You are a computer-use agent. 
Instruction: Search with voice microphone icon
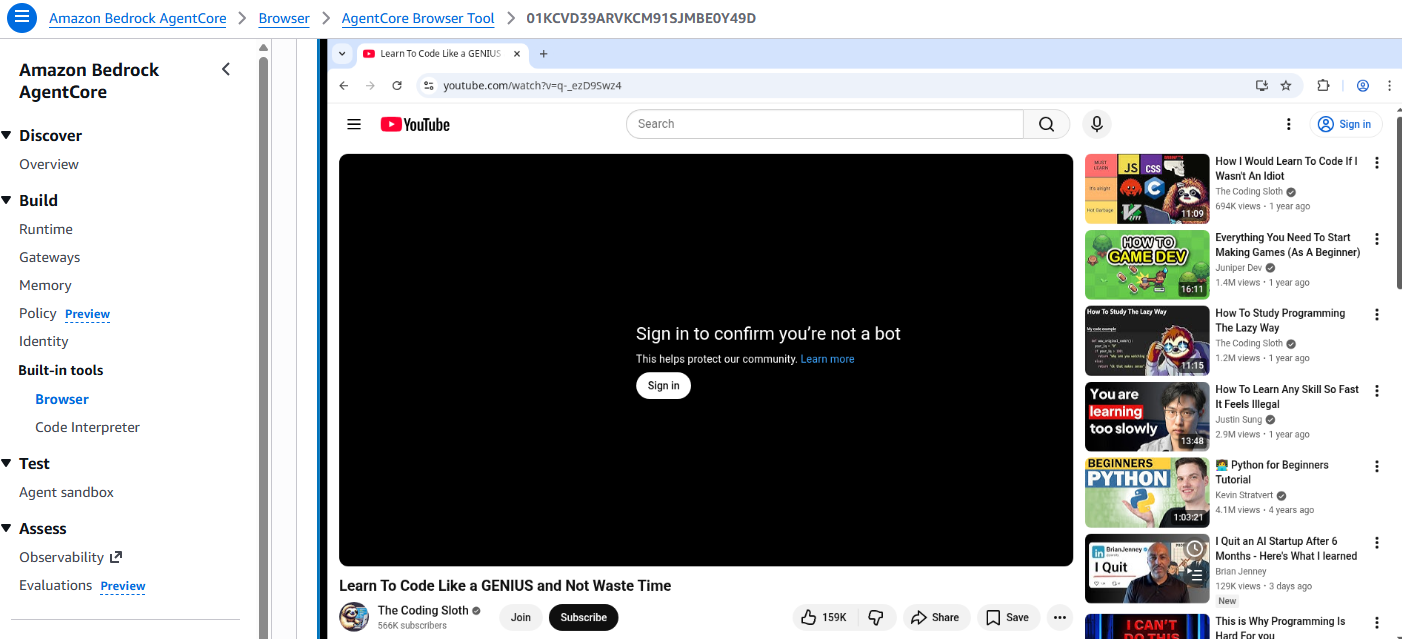[1097, 124]
